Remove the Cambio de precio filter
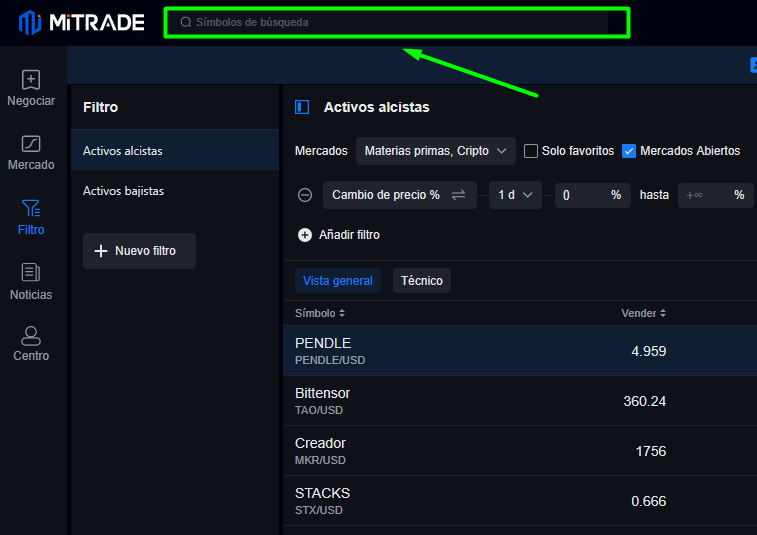 (x=305, y=195)
